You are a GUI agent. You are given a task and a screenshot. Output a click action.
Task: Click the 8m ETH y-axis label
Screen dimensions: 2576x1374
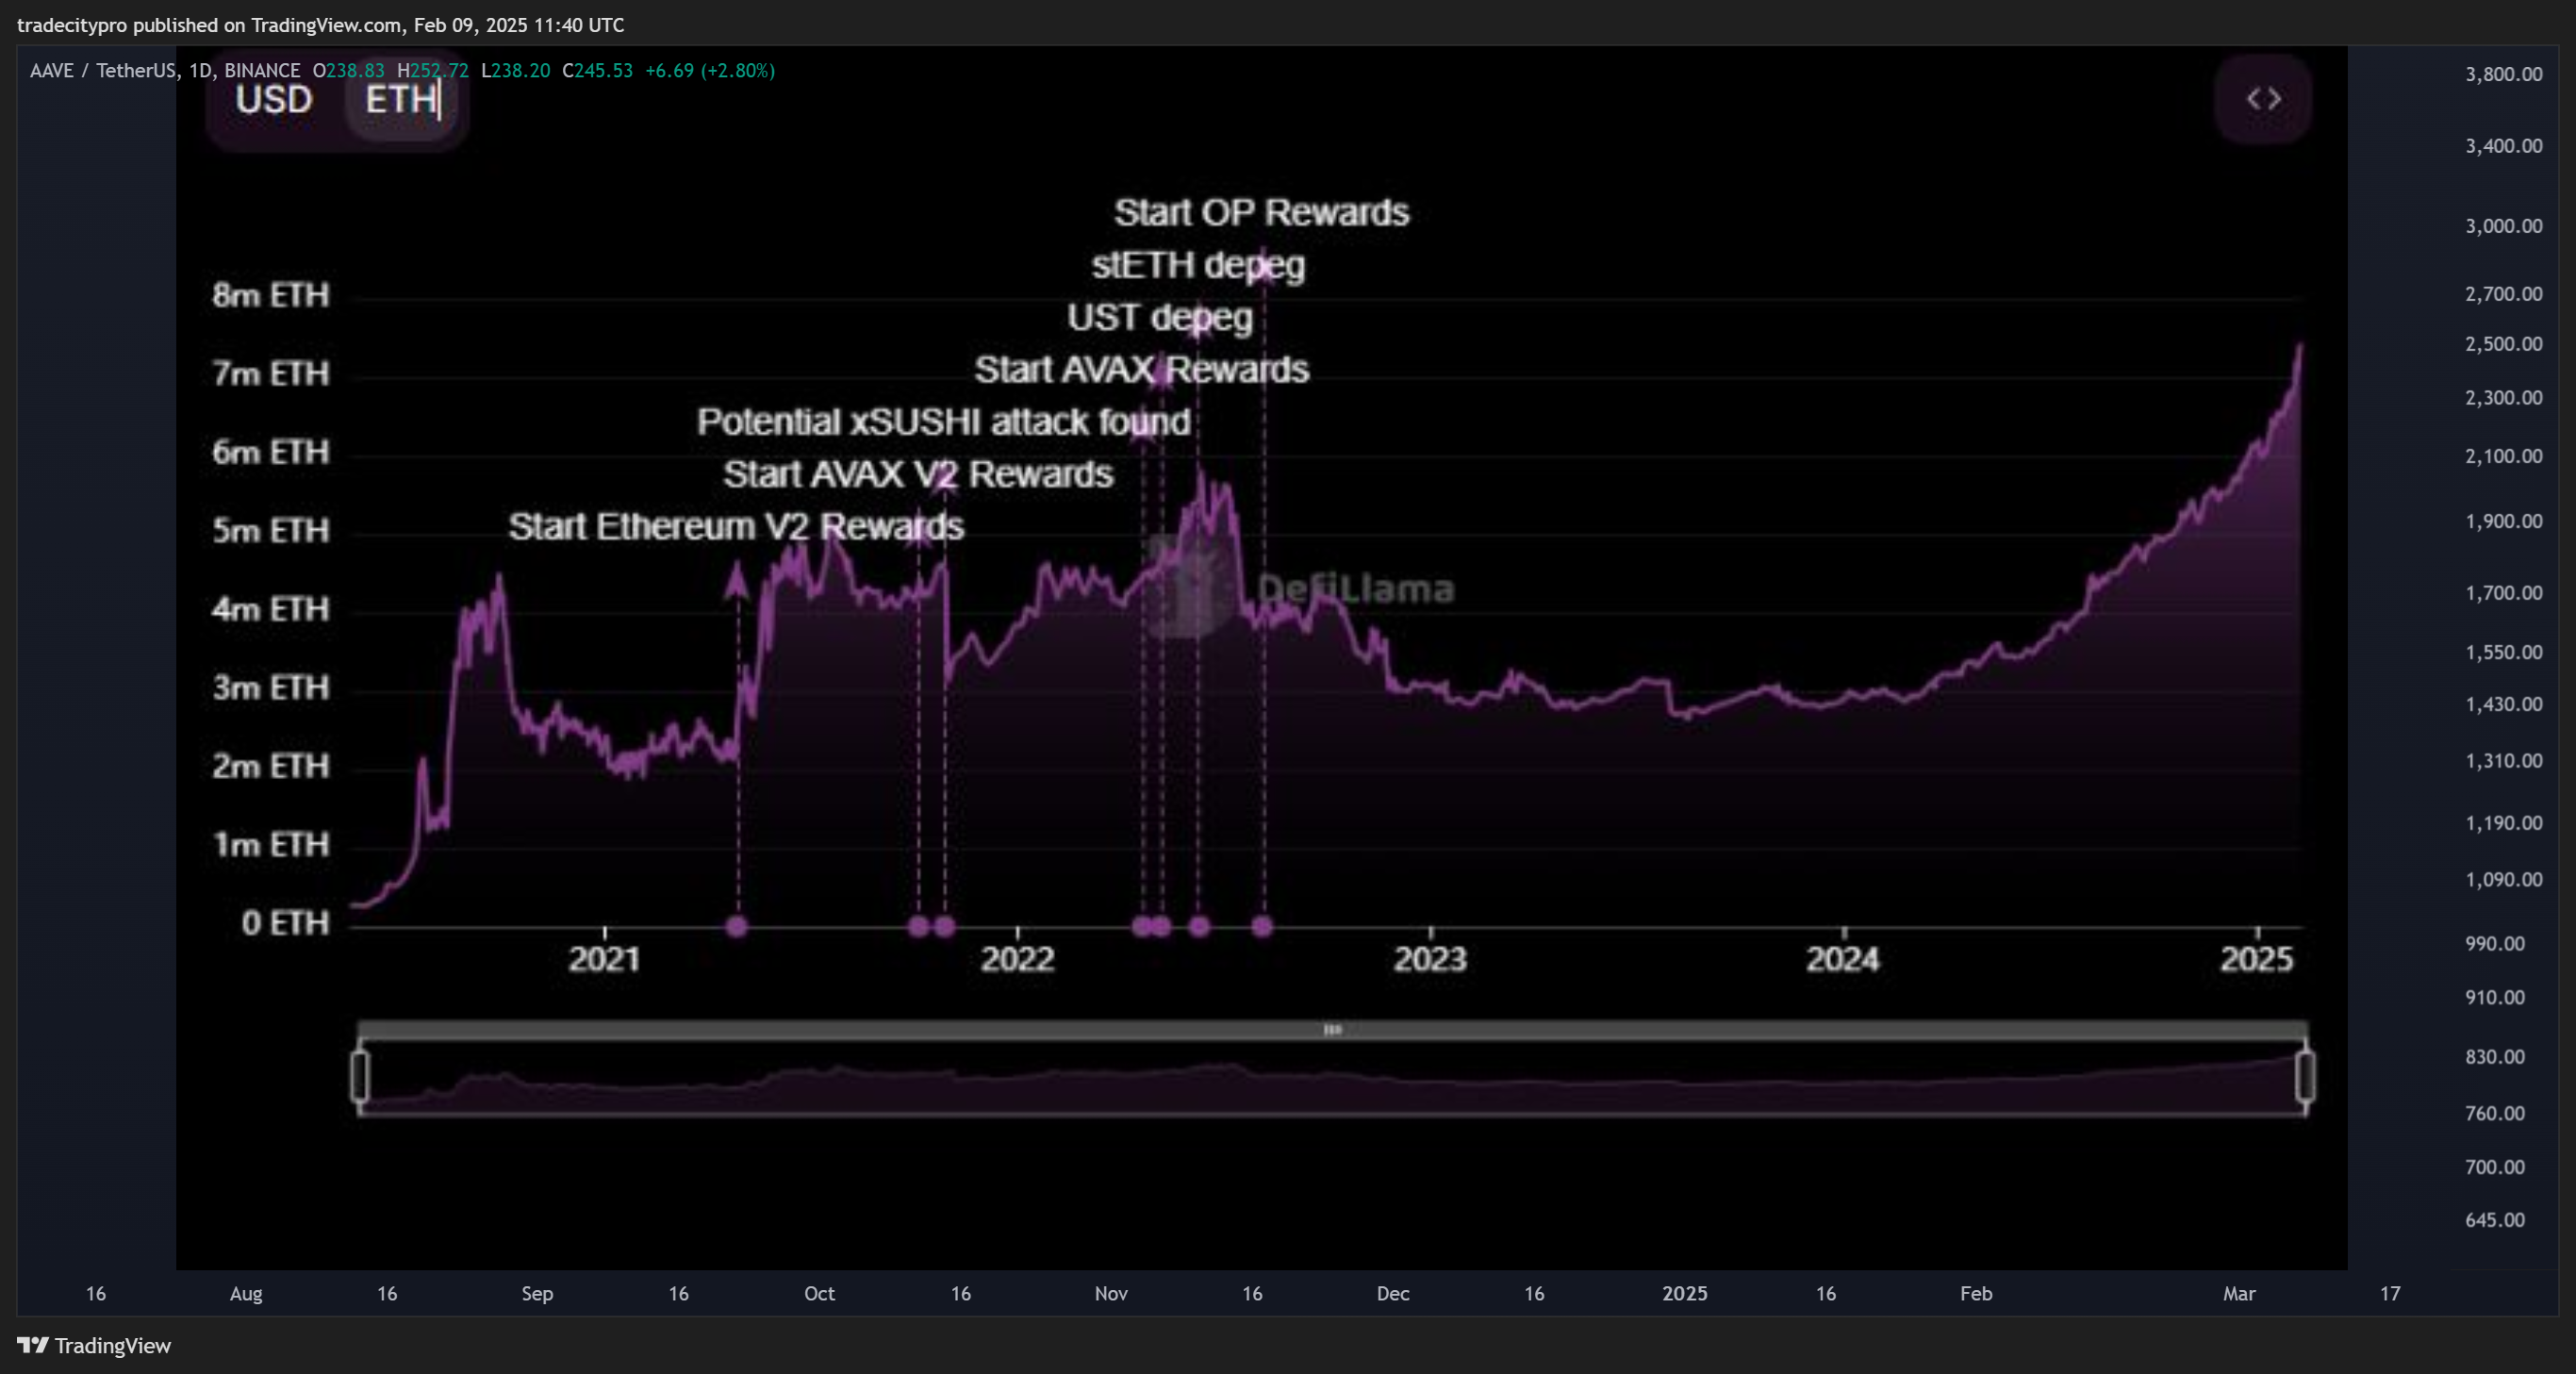click(x=270, y=295)
